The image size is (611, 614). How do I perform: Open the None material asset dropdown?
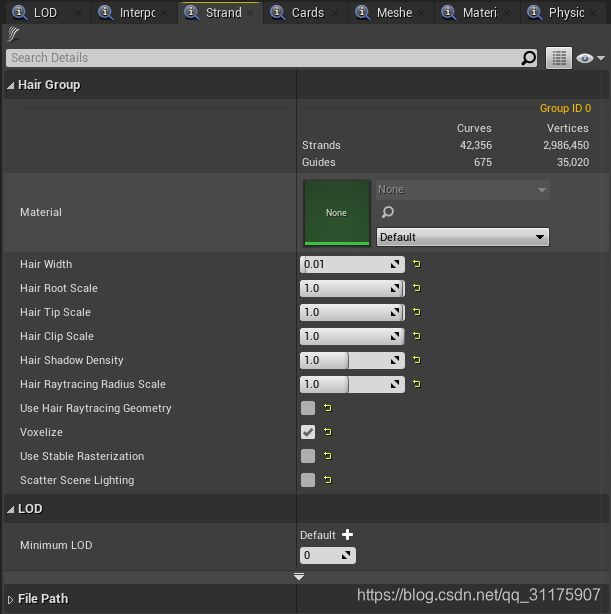463,190
